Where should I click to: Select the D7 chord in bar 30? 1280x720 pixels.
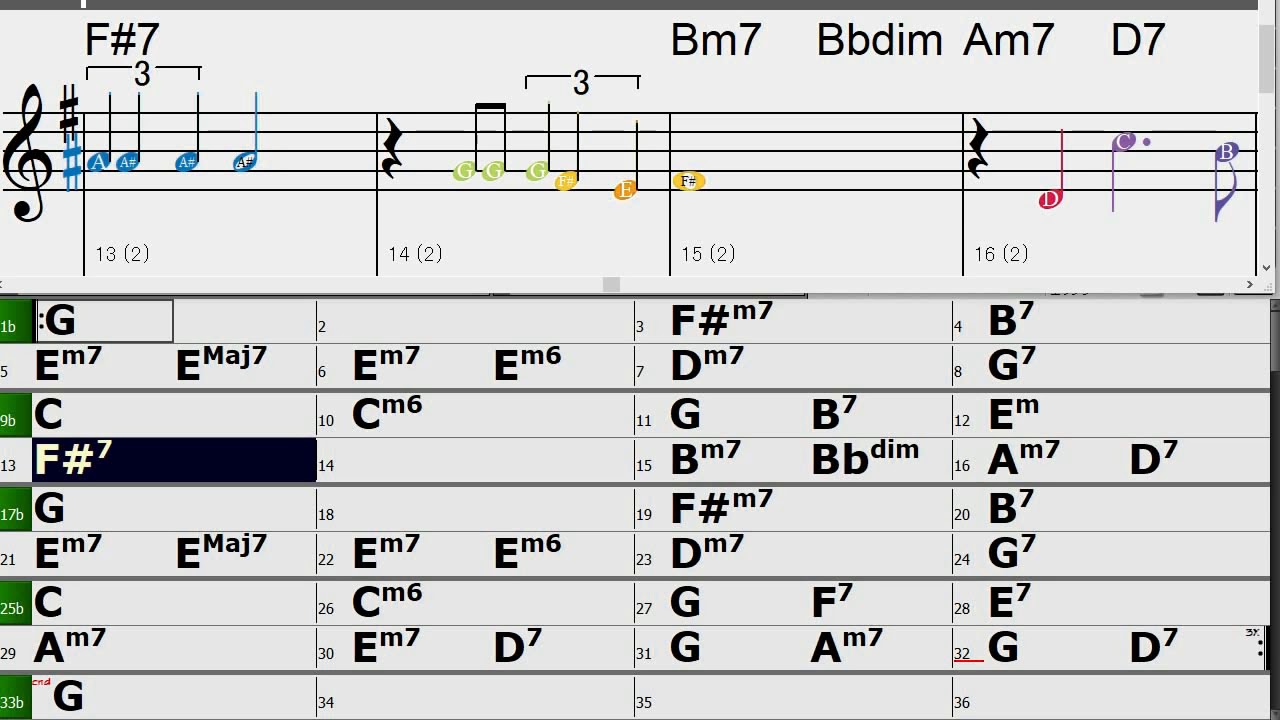point(517,648)
